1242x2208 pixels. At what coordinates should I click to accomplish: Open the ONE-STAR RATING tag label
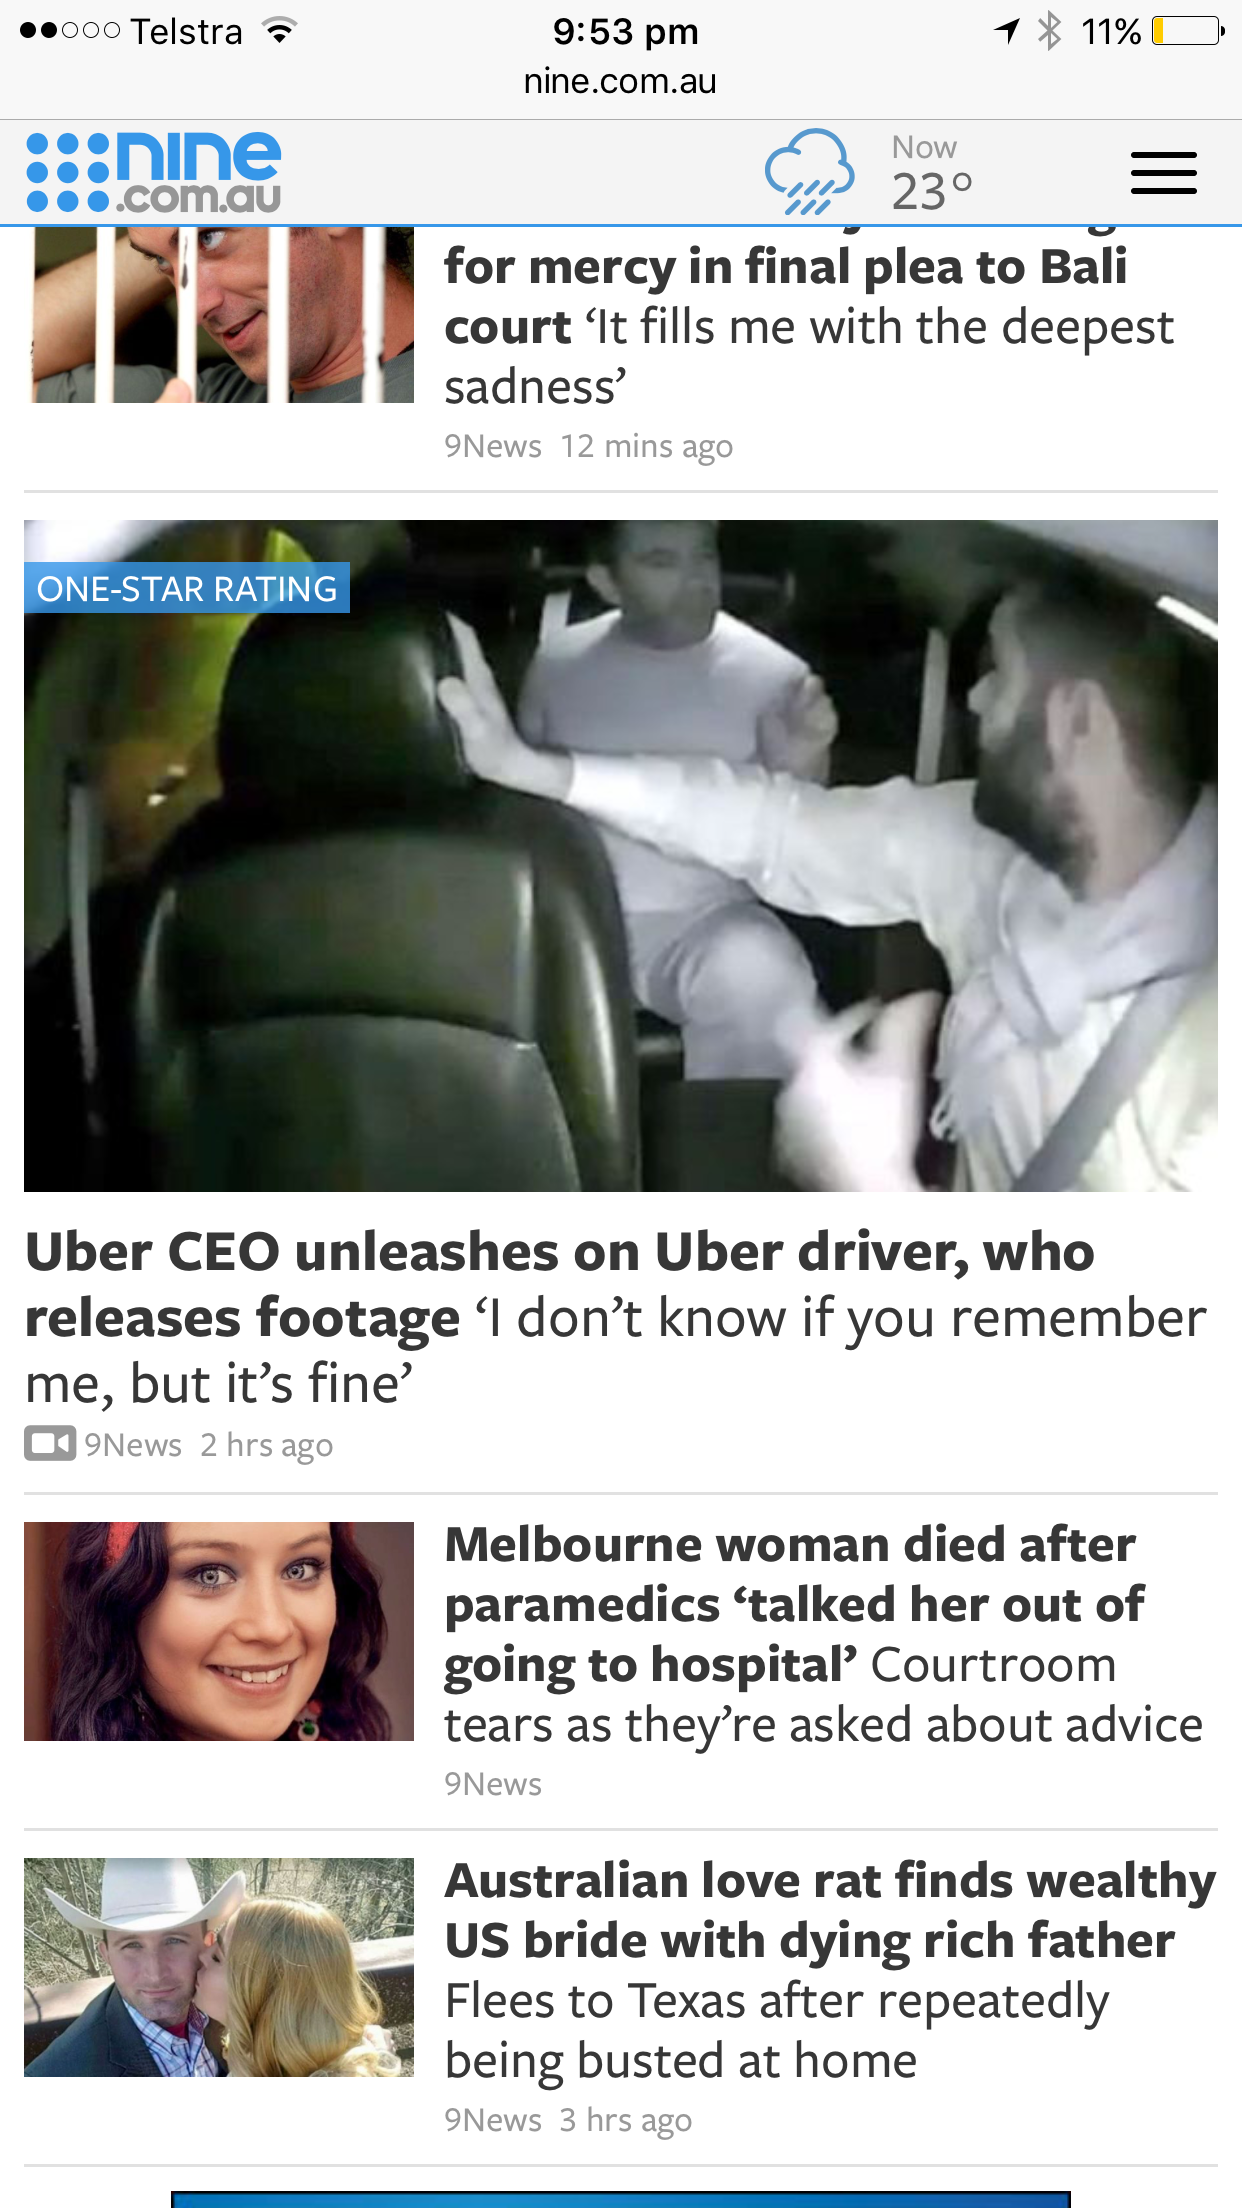click(187, 588)
